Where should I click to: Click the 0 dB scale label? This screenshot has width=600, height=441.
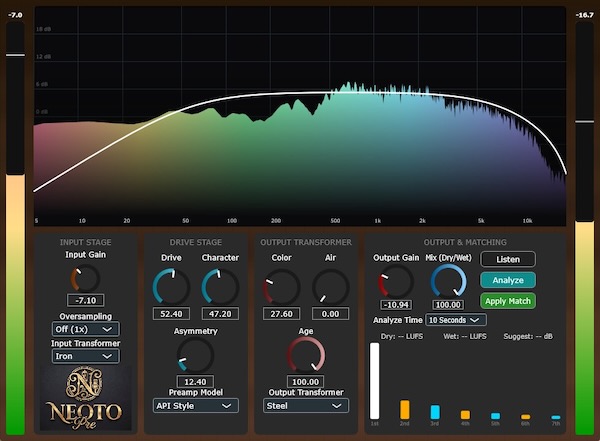click(x=42, y=112)
